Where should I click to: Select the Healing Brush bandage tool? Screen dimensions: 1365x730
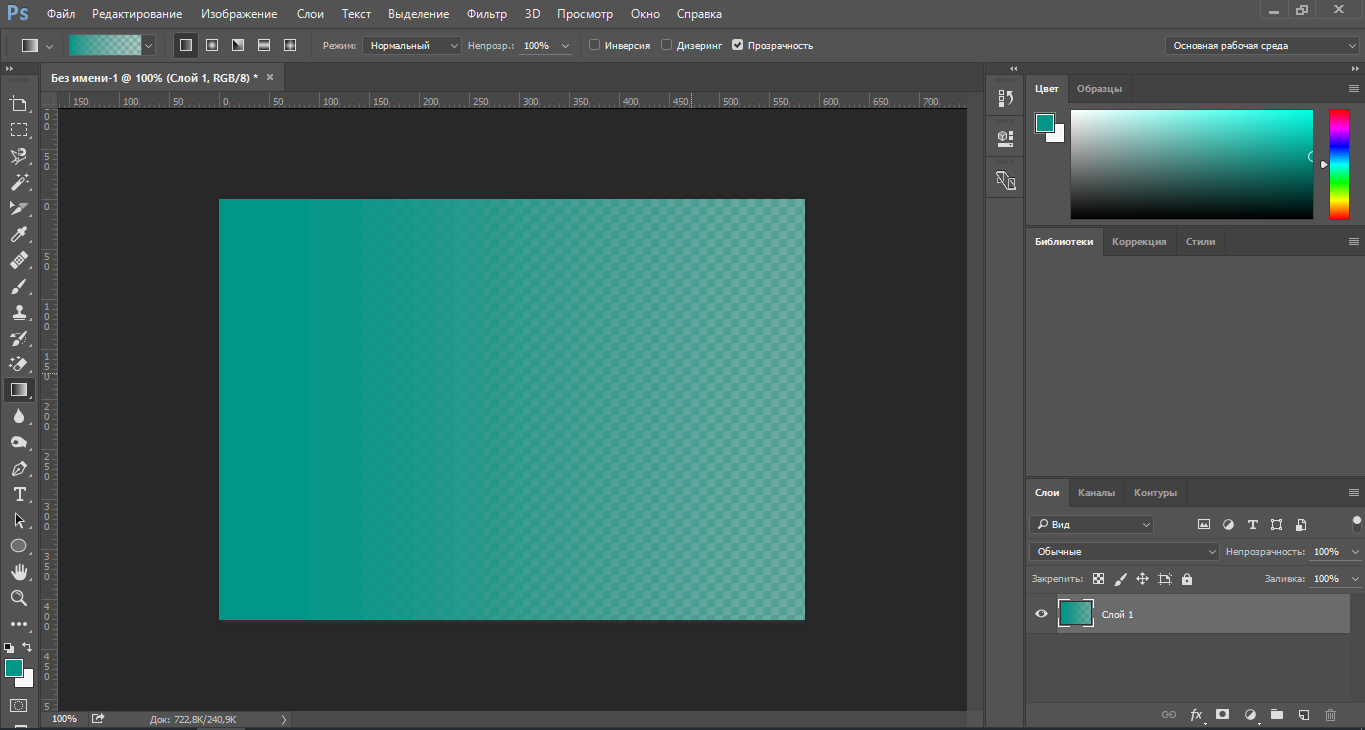(19, 260)
